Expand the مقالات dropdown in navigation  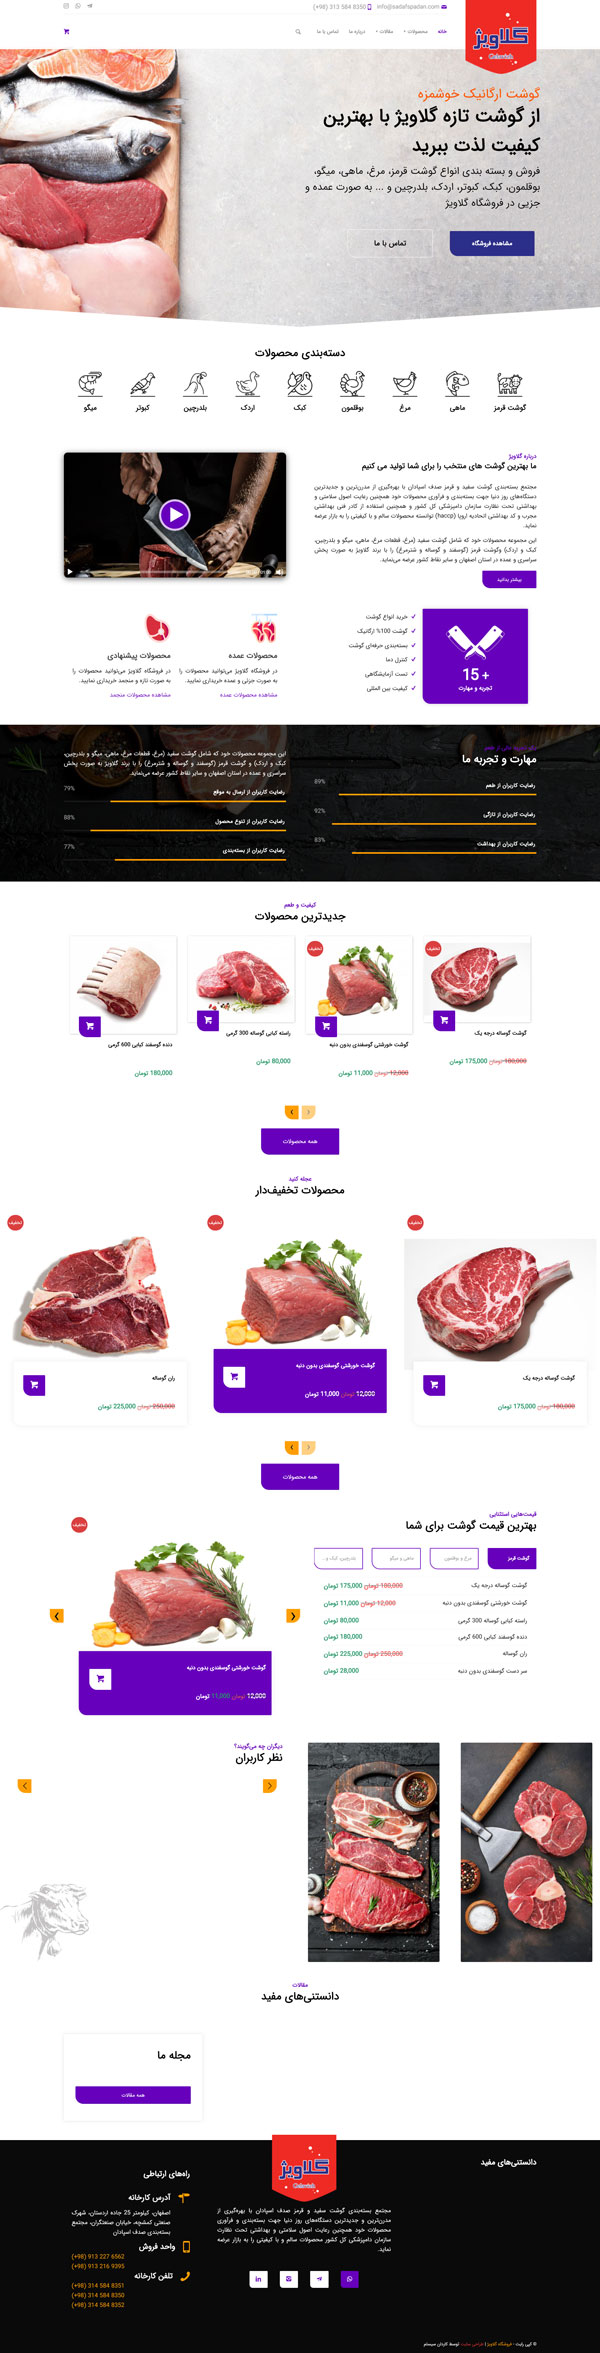tap(386, 31)
